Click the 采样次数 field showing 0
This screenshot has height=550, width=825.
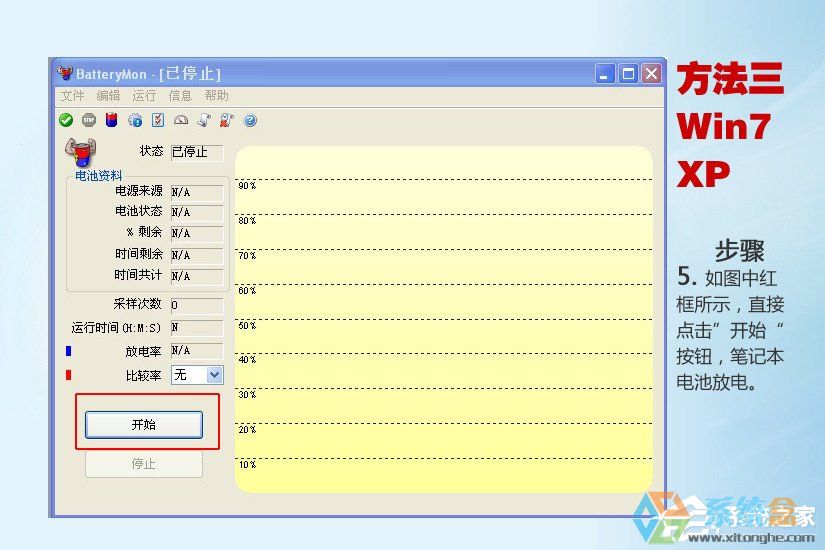(197, 305)
